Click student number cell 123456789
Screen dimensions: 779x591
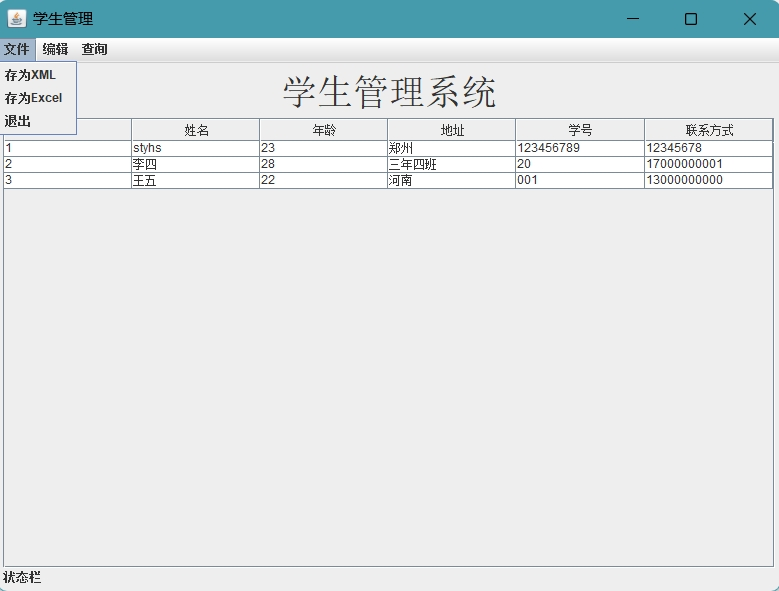tap(580, 148)
